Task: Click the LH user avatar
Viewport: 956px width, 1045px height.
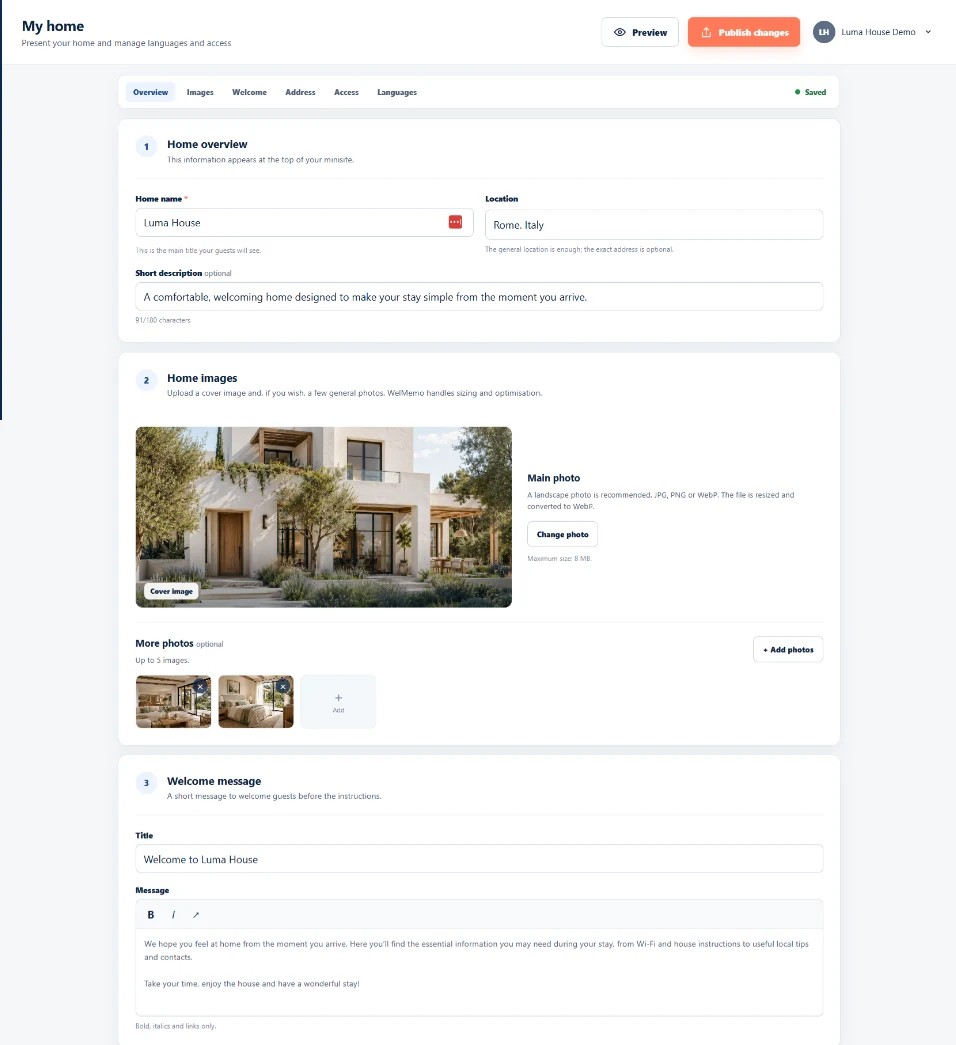Action: [824, 32]
